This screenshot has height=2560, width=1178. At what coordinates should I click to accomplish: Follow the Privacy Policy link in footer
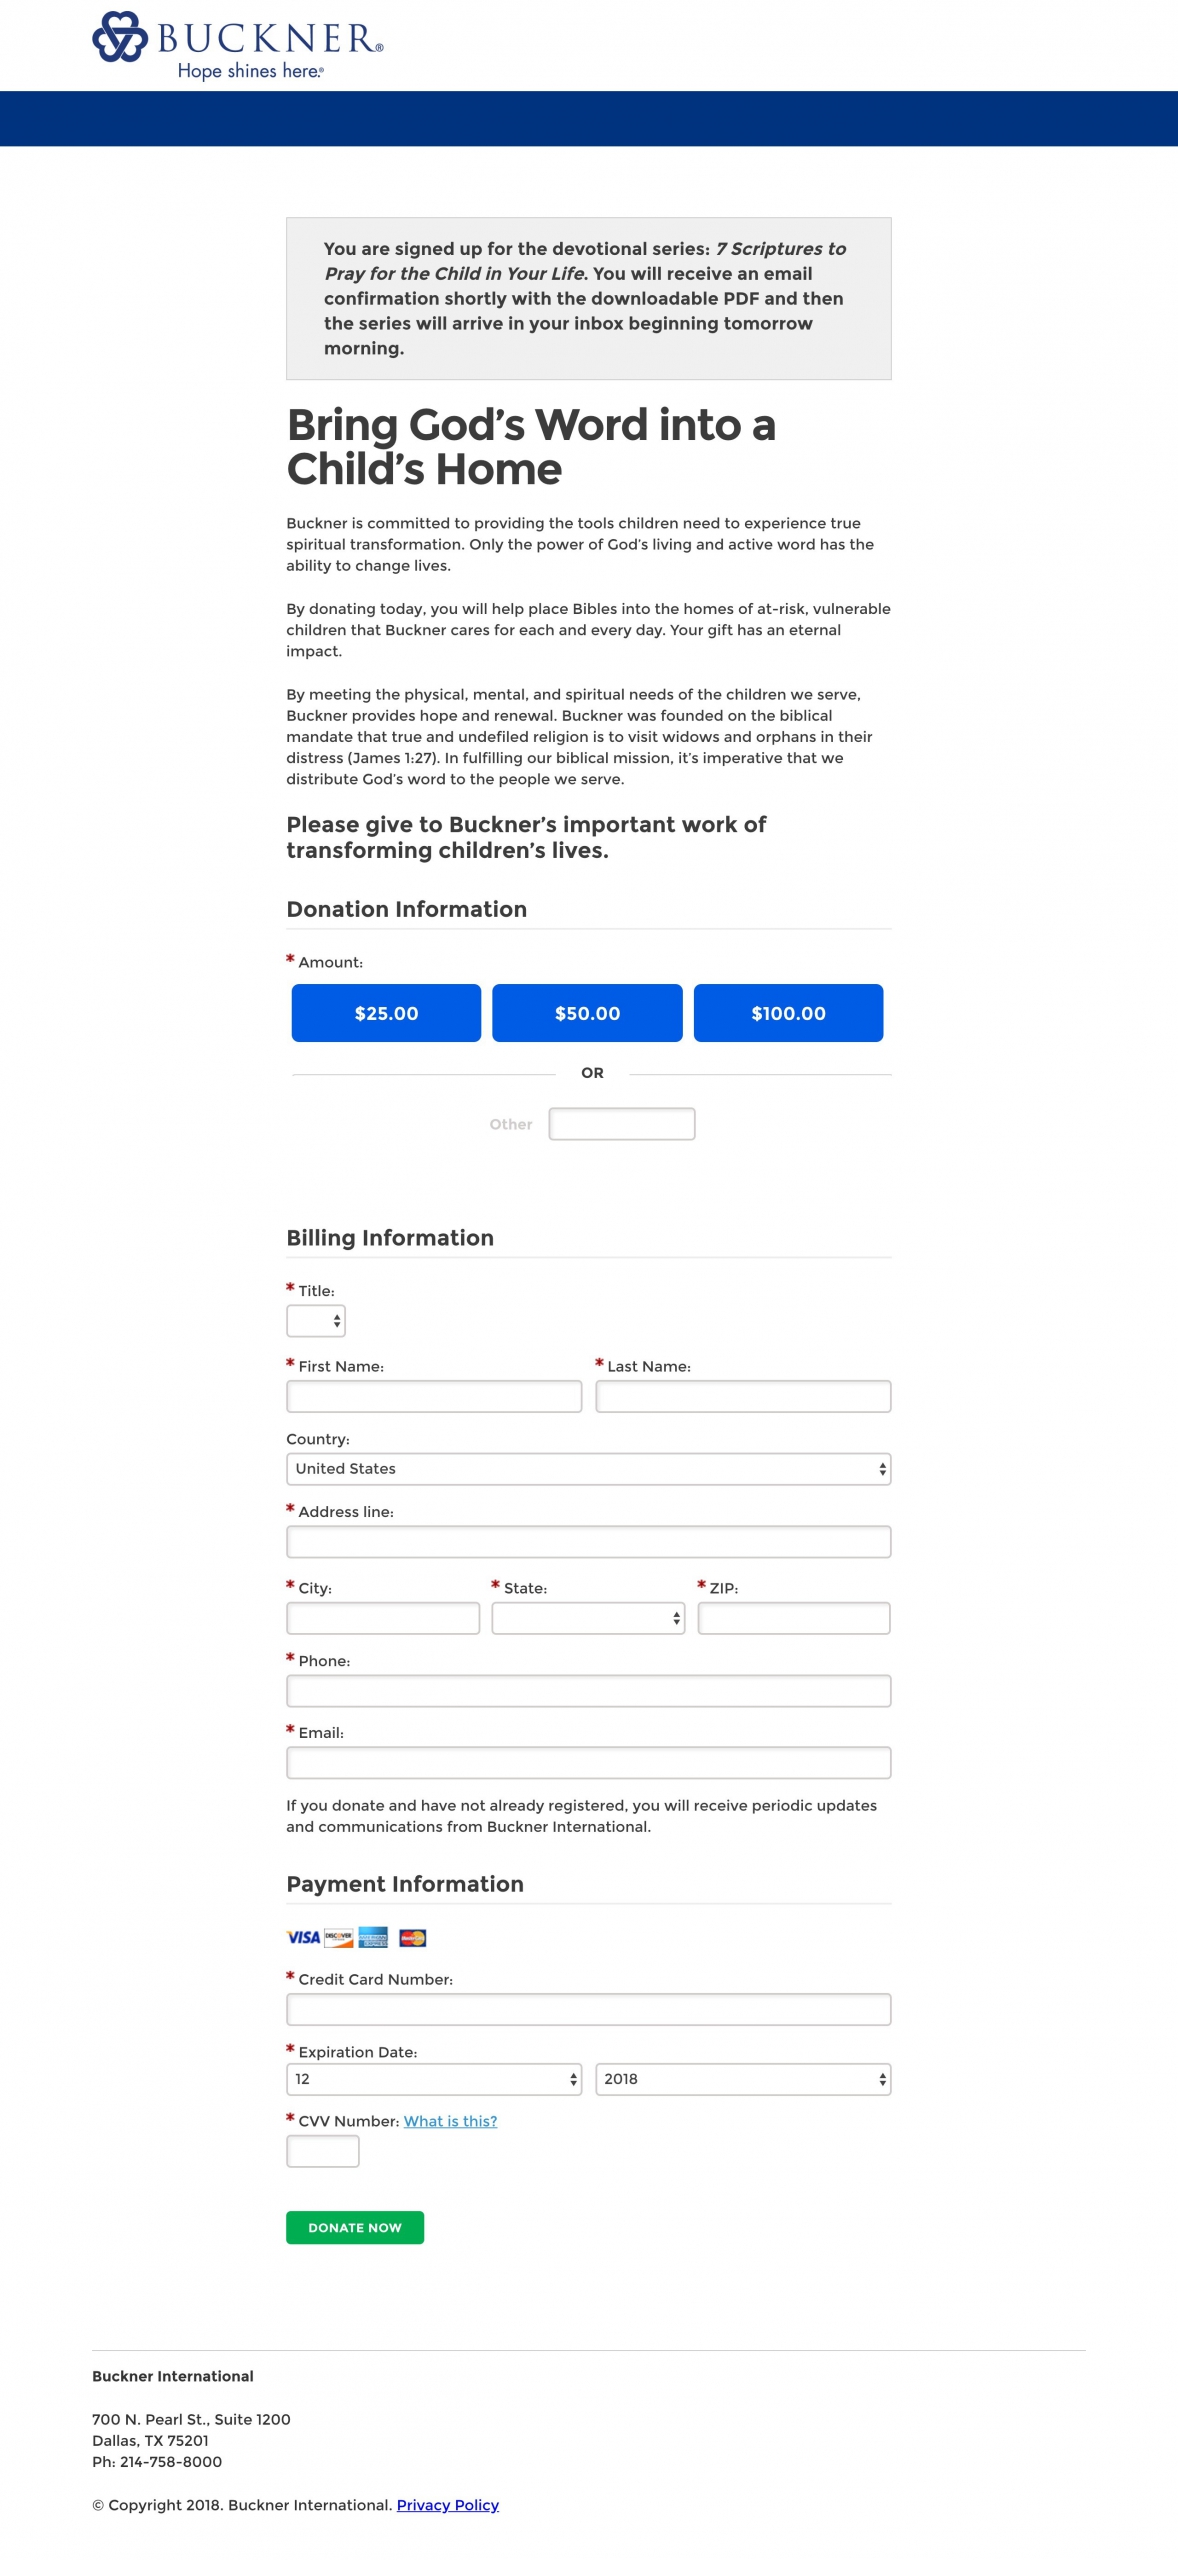tap(448, 2504)
